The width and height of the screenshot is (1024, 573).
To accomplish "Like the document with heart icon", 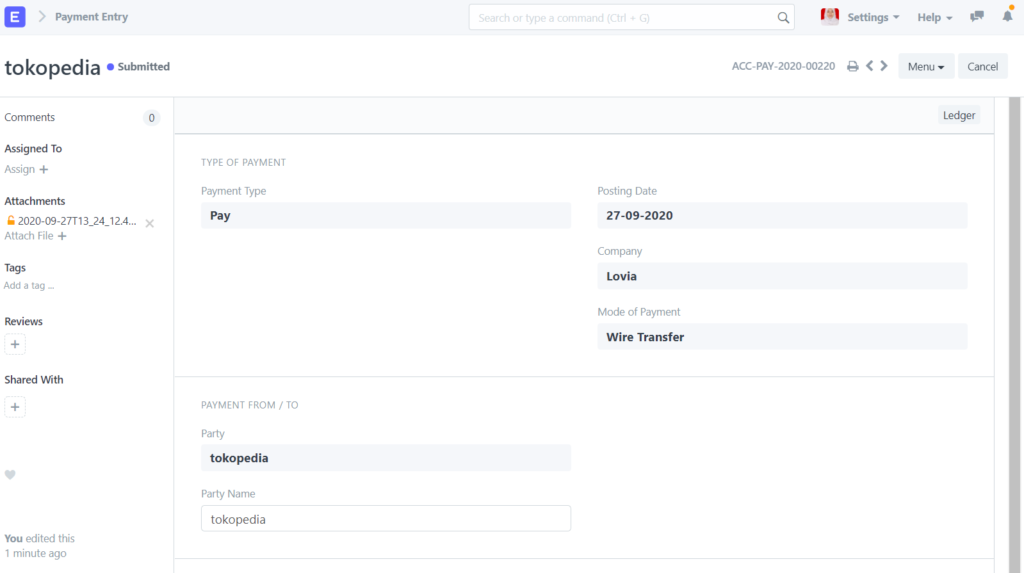I will [x=10, y=475].
